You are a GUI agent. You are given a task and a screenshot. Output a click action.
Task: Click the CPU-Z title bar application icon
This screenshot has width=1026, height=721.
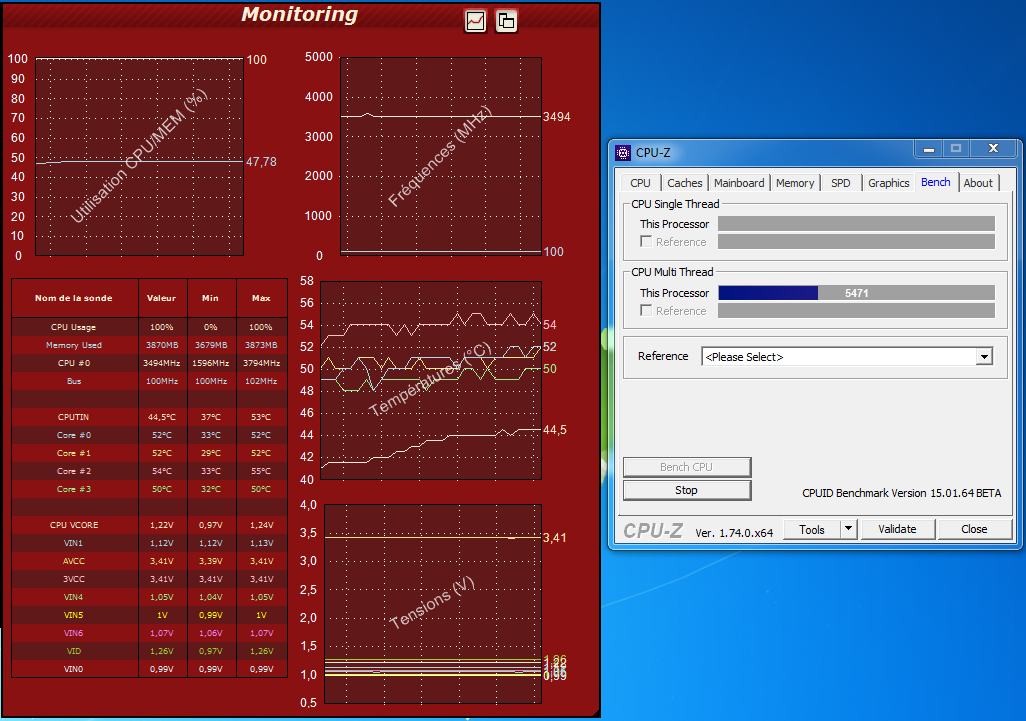622,152
